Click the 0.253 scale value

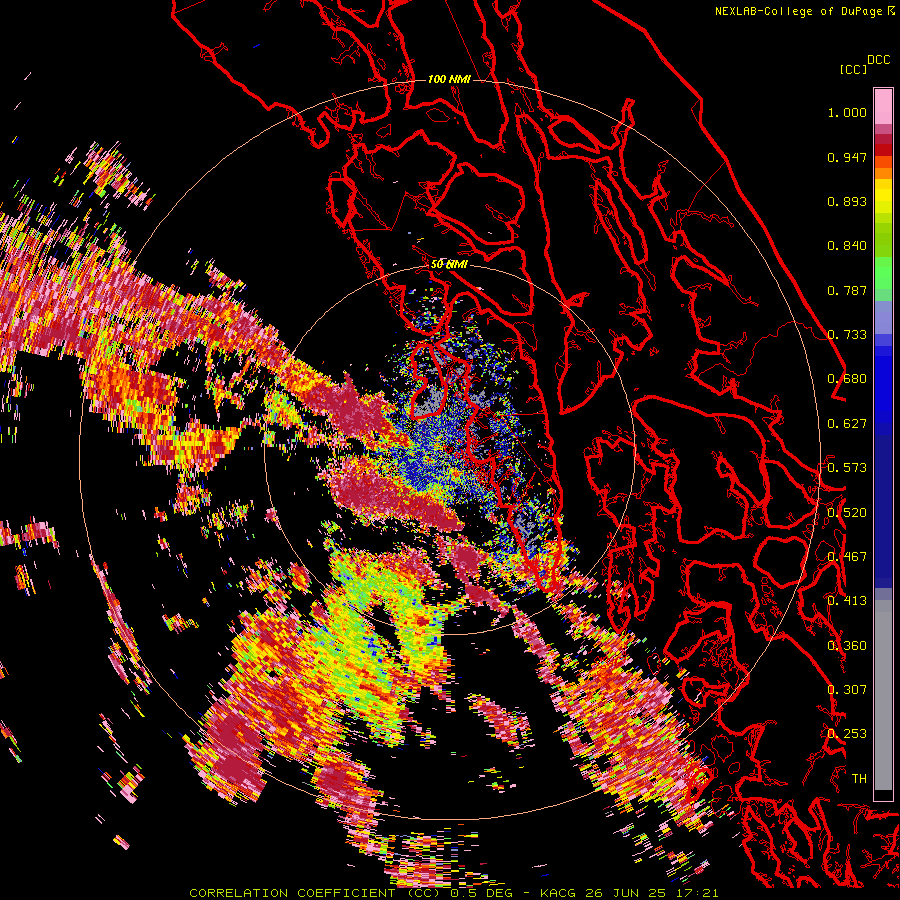point(847,734)
